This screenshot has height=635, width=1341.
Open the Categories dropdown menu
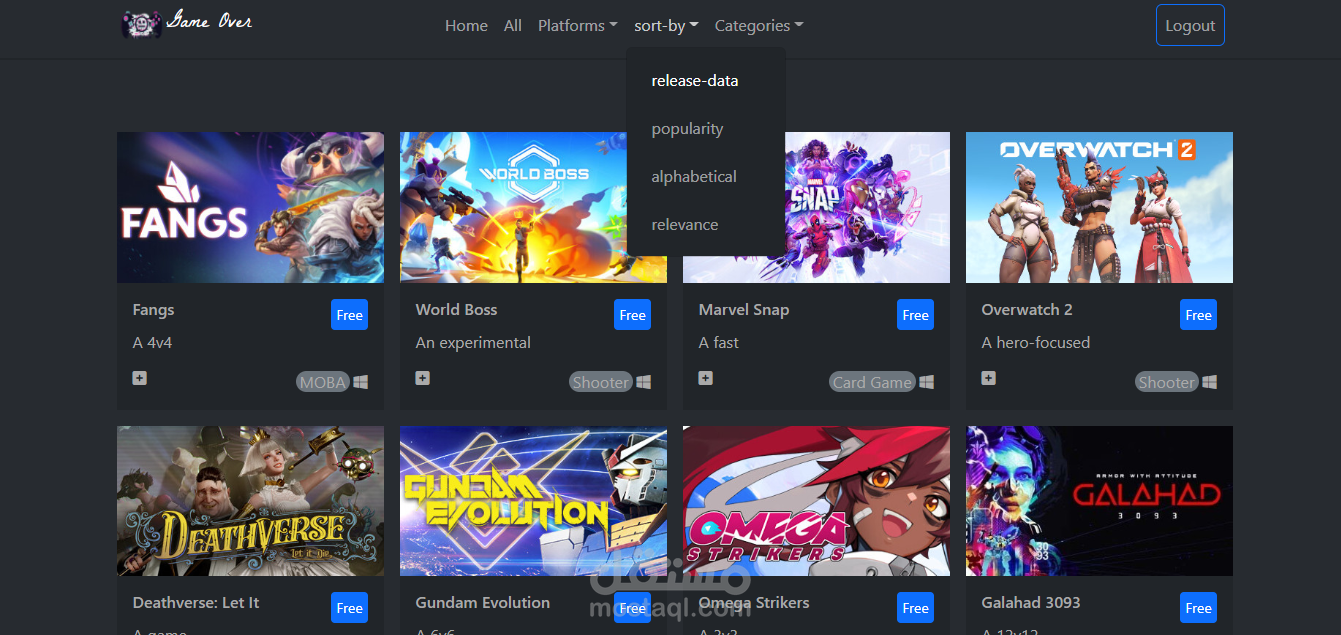(759, 26)
